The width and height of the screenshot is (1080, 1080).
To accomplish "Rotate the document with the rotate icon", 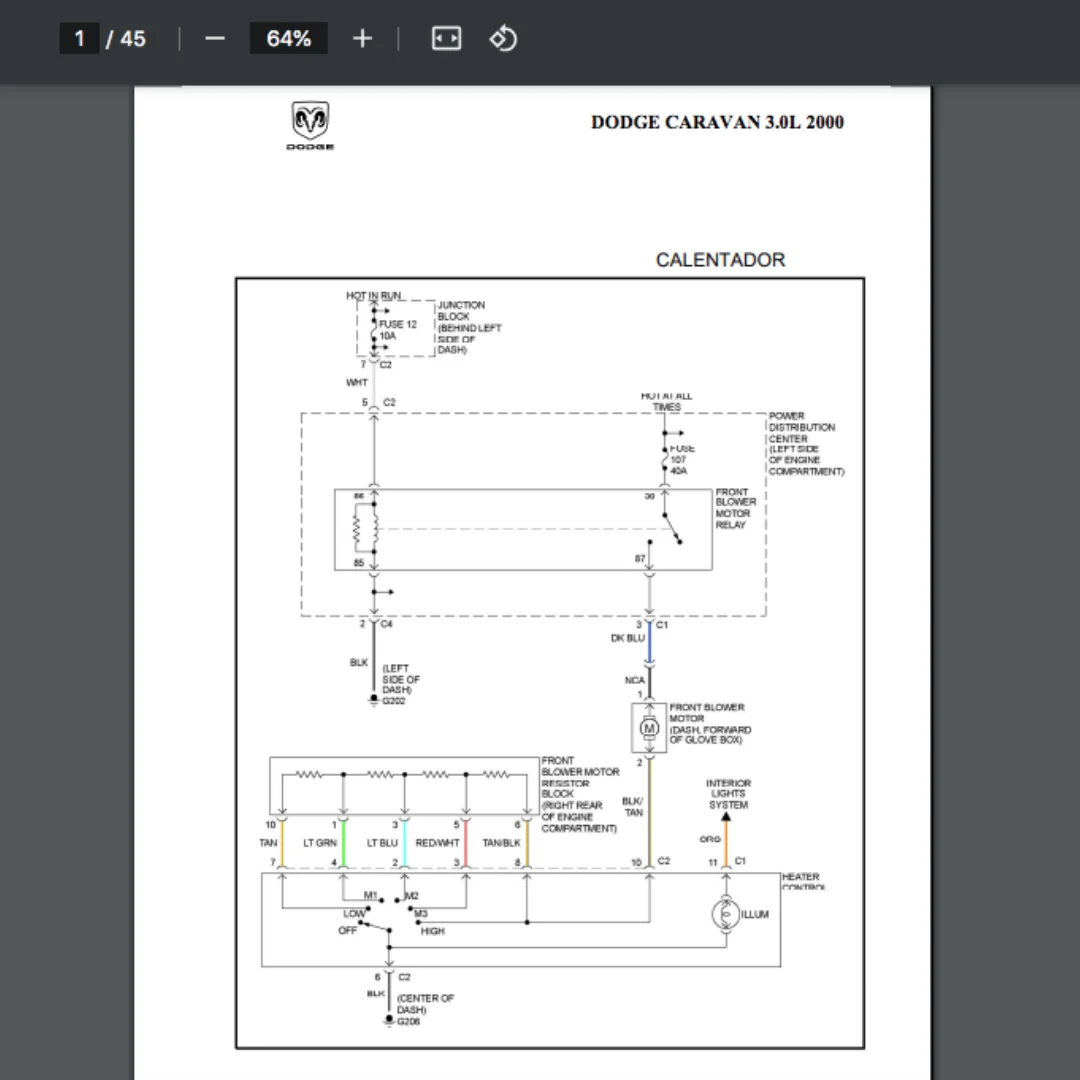I will [x=503, y=39].
